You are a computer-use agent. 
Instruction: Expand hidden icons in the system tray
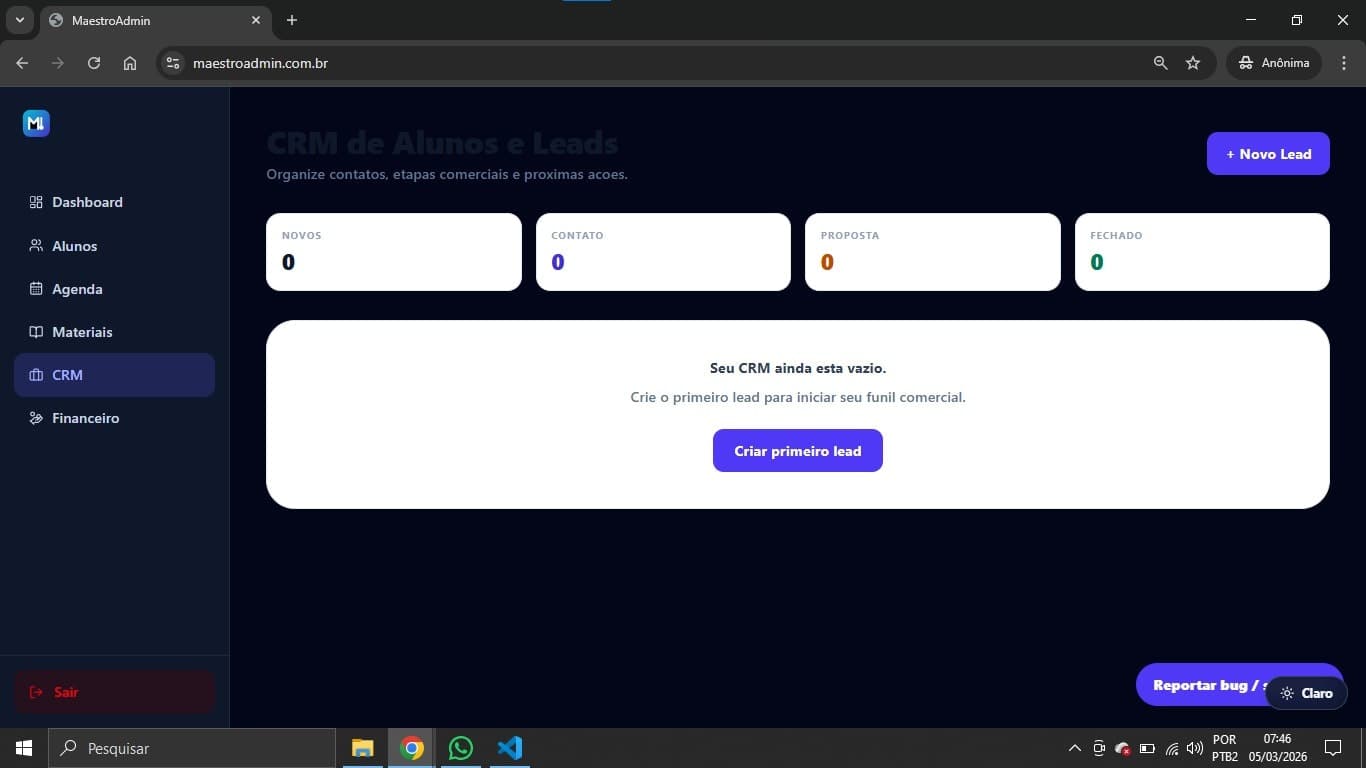[x=1074, y=747]
